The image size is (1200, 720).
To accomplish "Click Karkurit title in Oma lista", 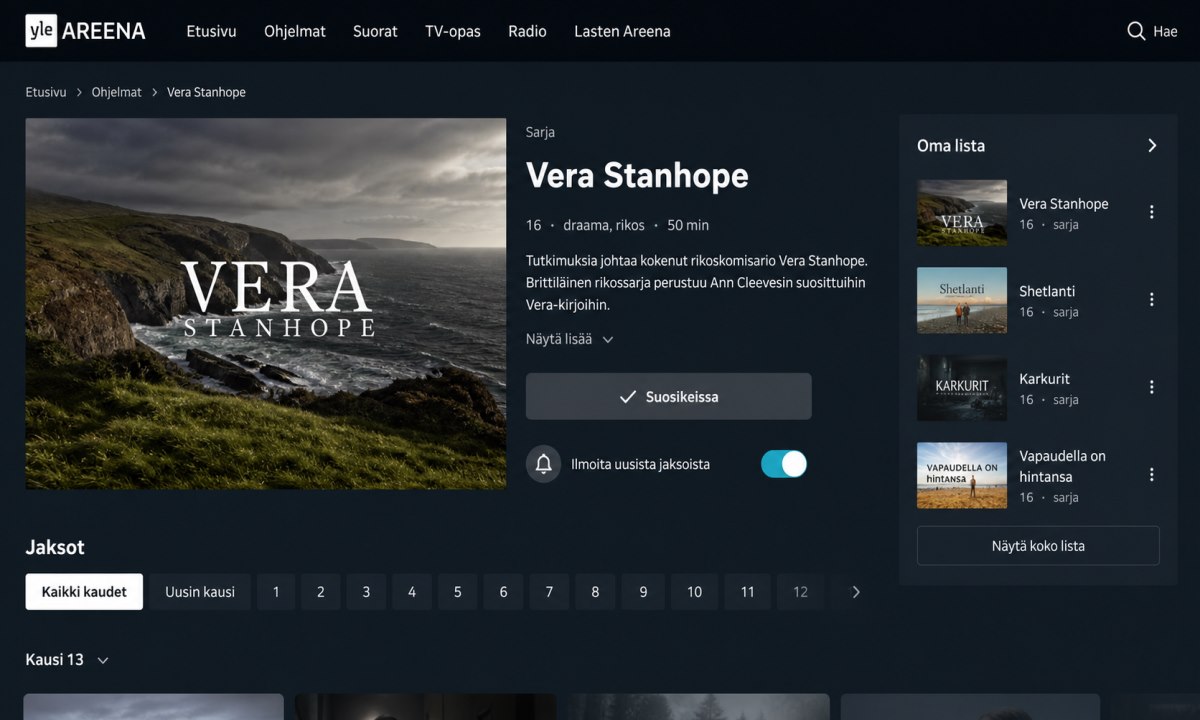I will 1044,379.
